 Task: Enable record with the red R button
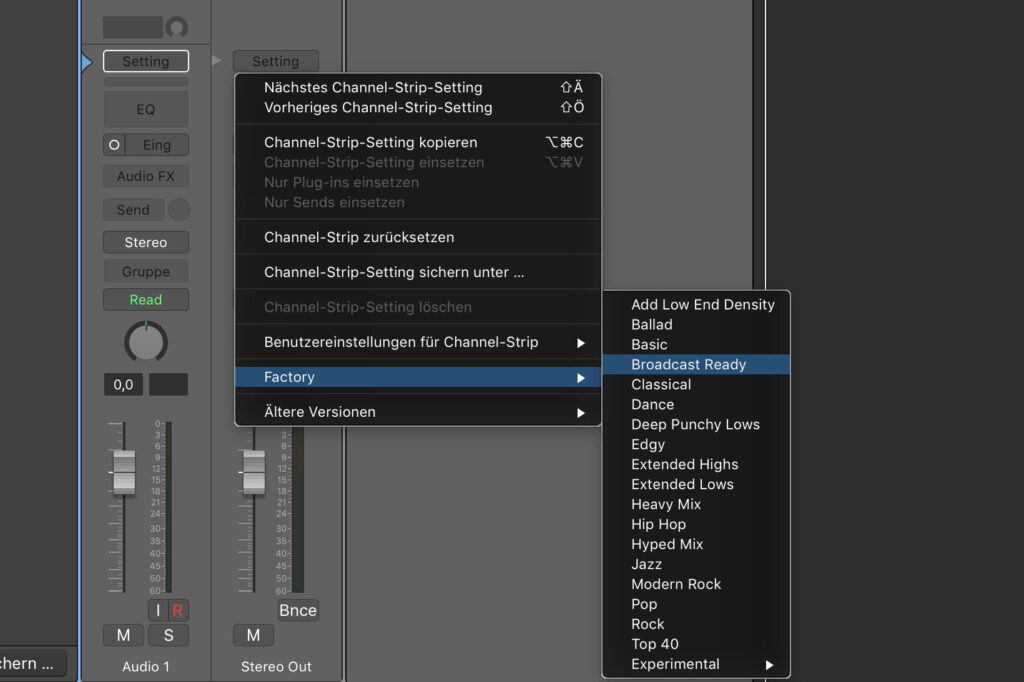pyautogui.click(x=178, y=610)
